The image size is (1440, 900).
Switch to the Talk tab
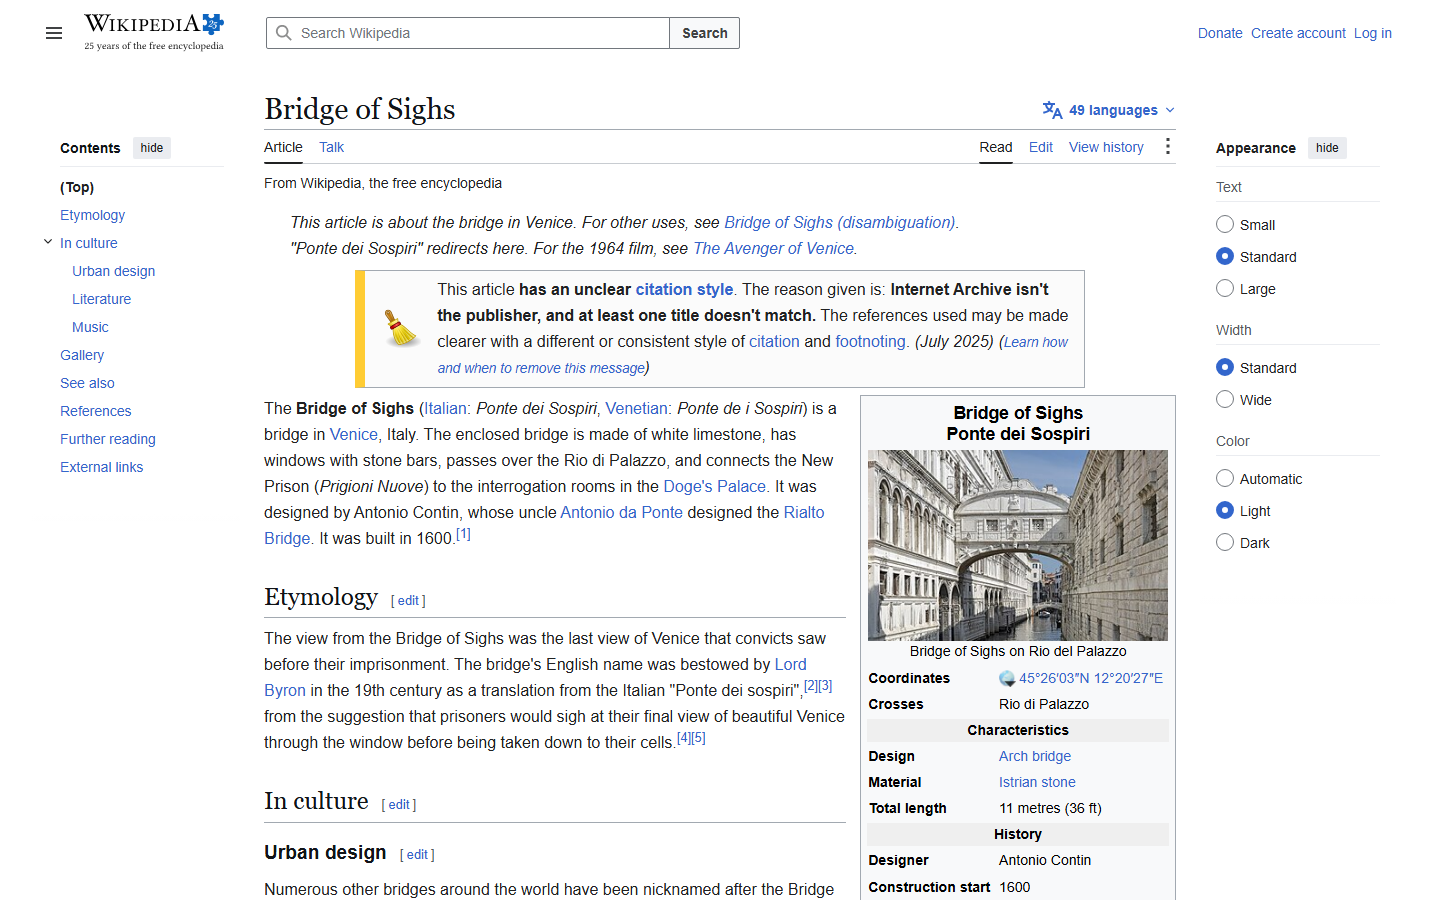(x=331, y=147)
